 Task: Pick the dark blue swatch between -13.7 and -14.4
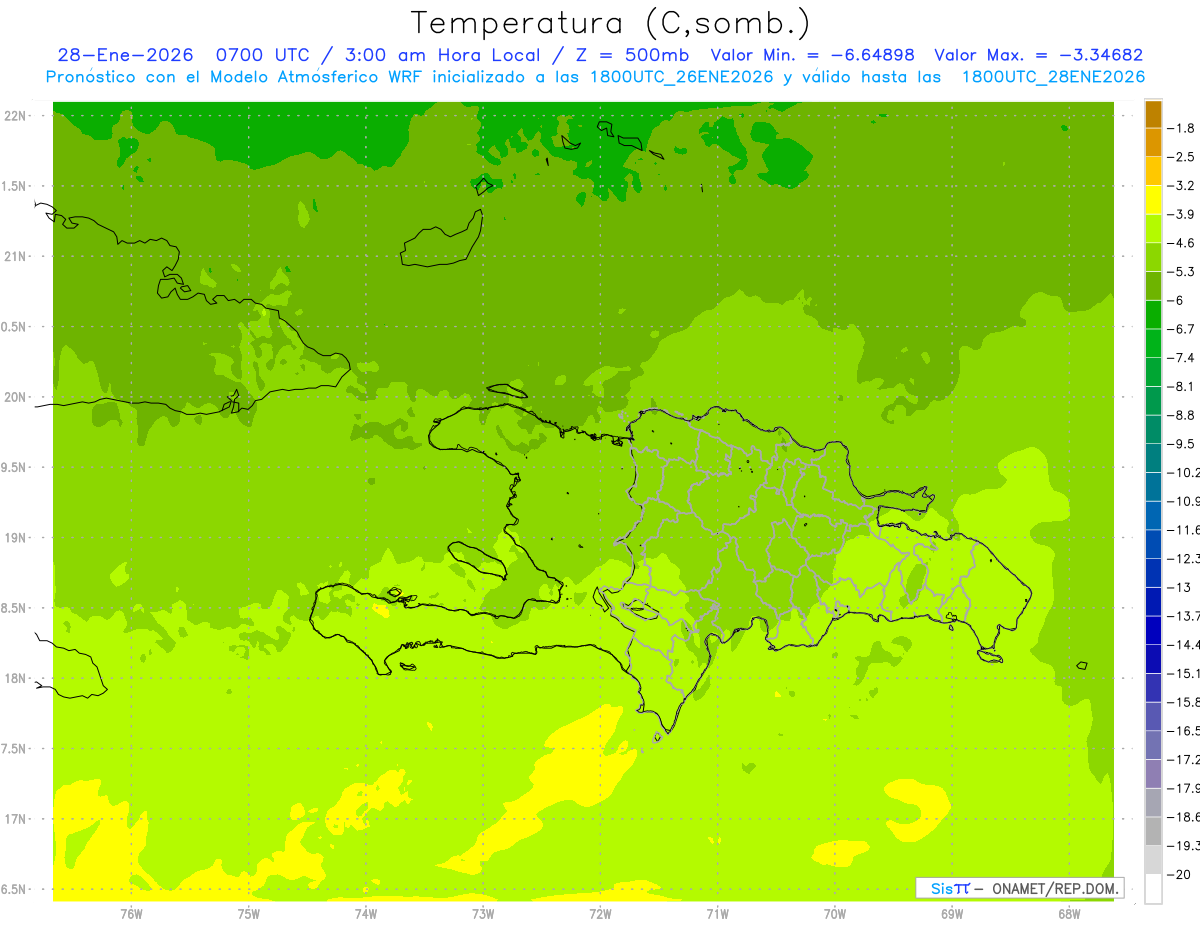point(1153,630)
